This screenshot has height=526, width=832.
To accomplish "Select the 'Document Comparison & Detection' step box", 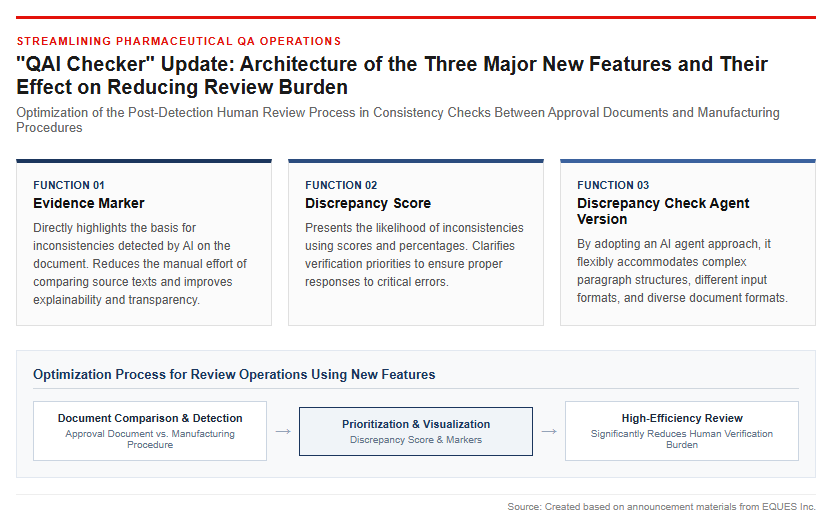I will 150,431.
